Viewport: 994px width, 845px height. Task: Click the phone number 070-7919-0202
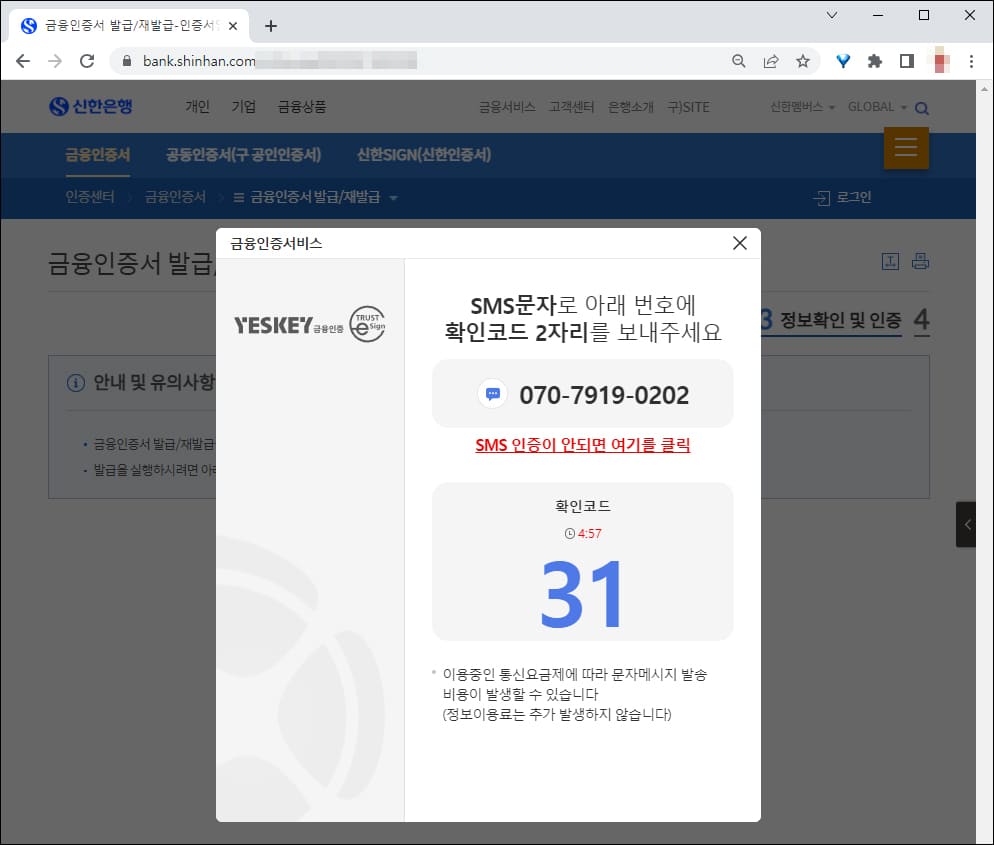click(604, 396)
